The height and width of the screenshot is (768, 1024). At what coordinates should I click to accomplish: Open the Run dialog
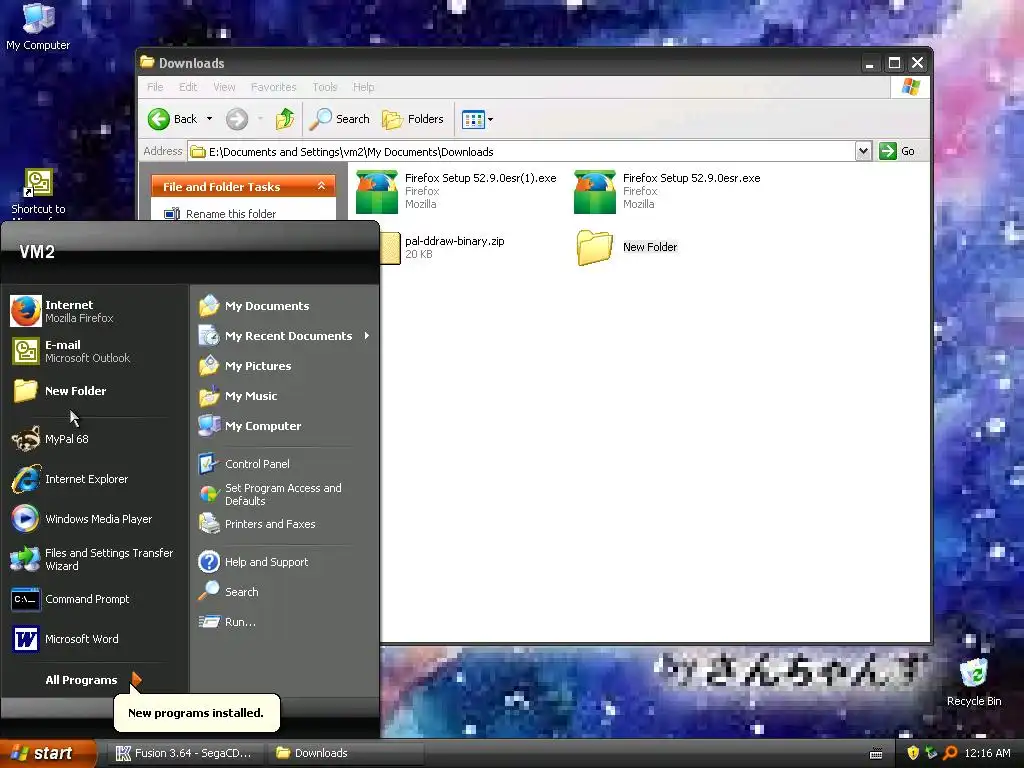(x=284, y=622)
